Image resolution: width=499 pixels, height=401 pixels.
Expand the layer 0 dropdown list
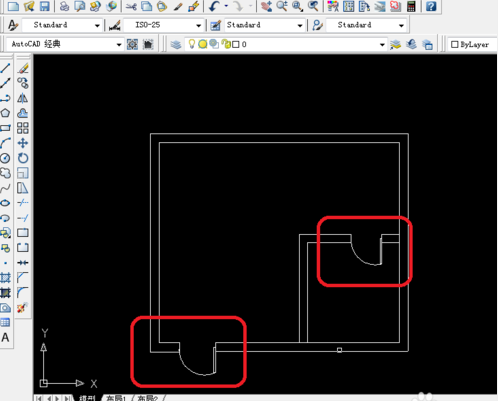pyautogui.click(x=382, y=44)
